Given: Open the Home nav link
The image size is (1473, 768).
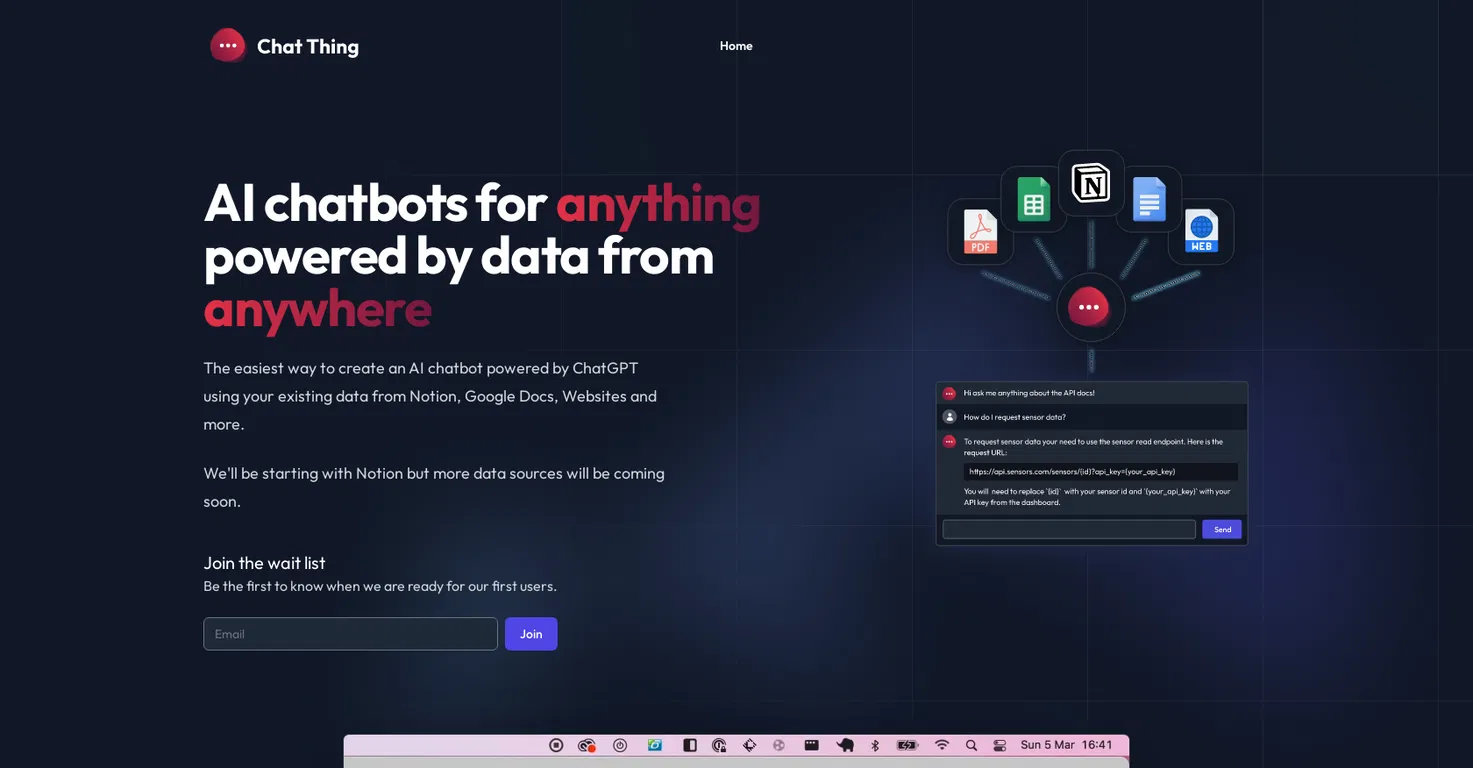Looking at the screenshot, I should [736, 46].
